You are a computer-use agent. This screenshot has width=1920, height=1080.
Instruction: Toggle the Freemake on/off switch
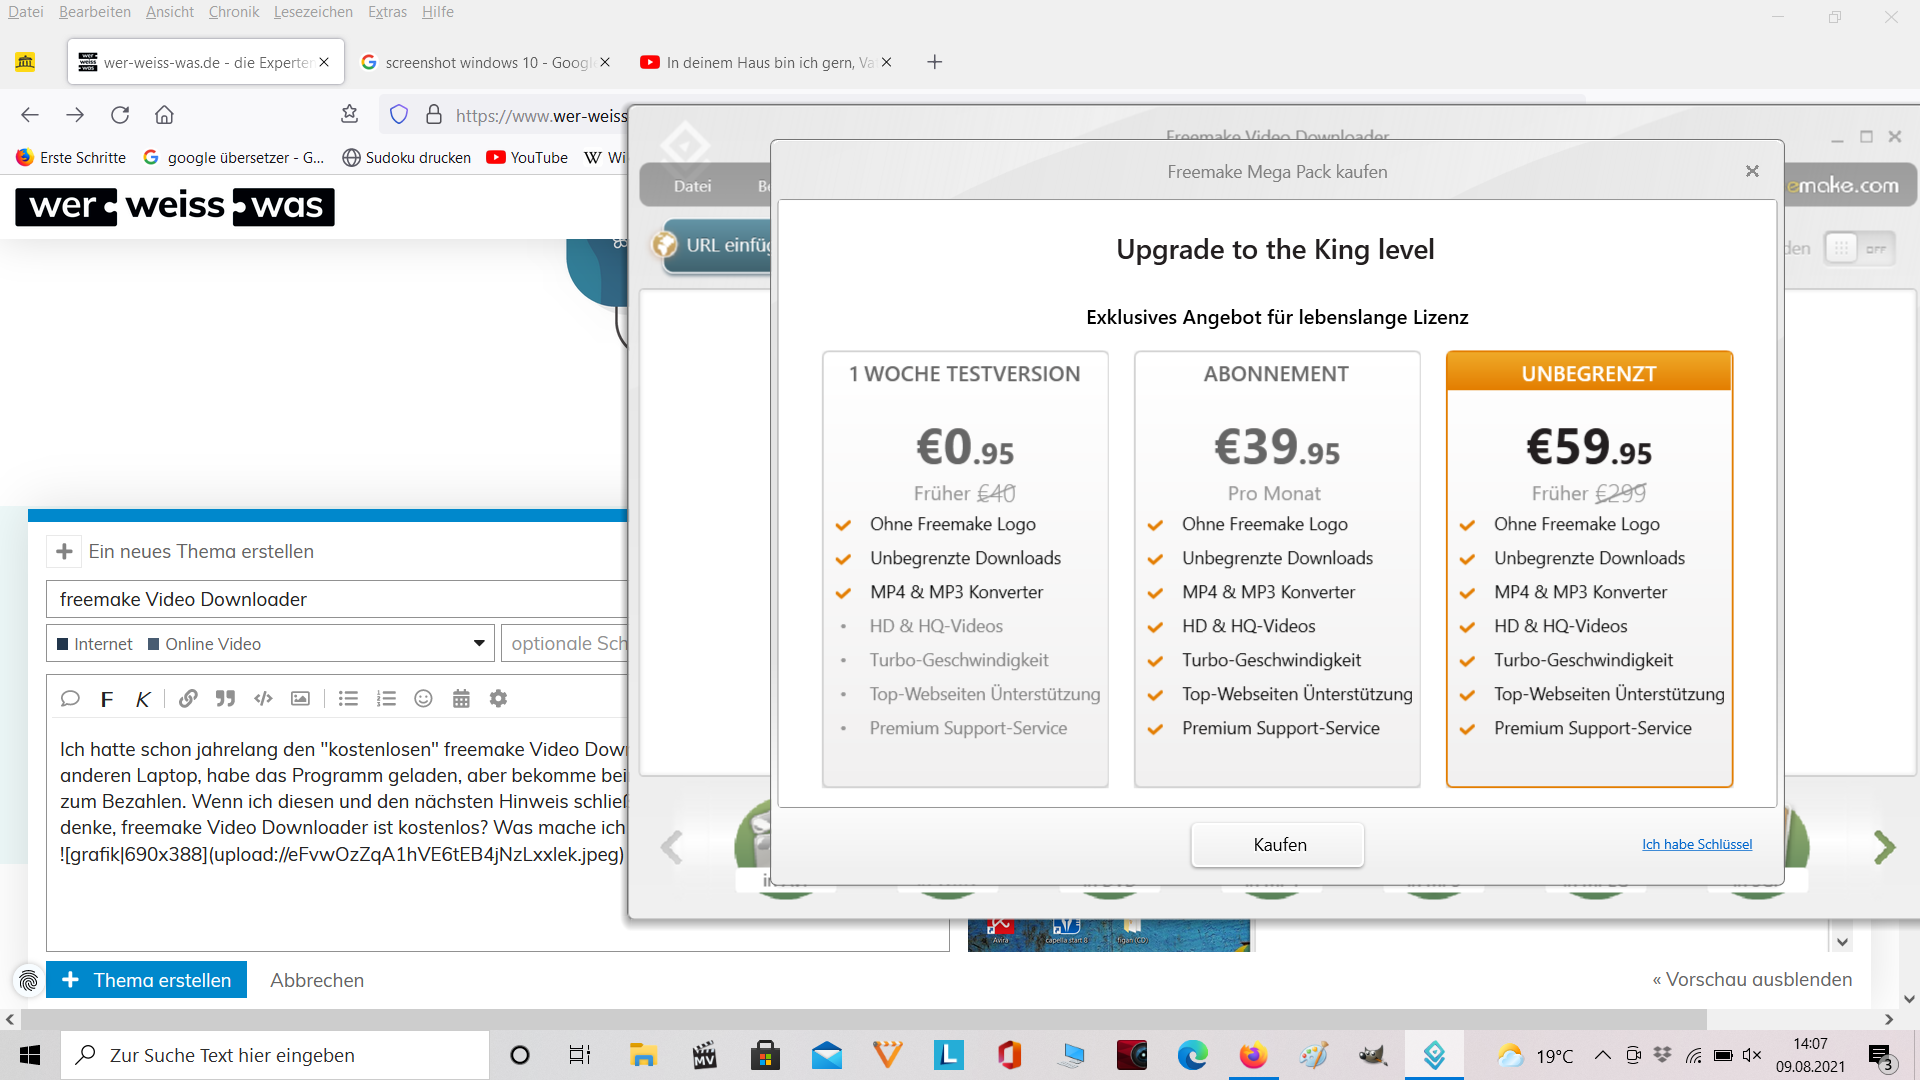(x=1859, y=248)
